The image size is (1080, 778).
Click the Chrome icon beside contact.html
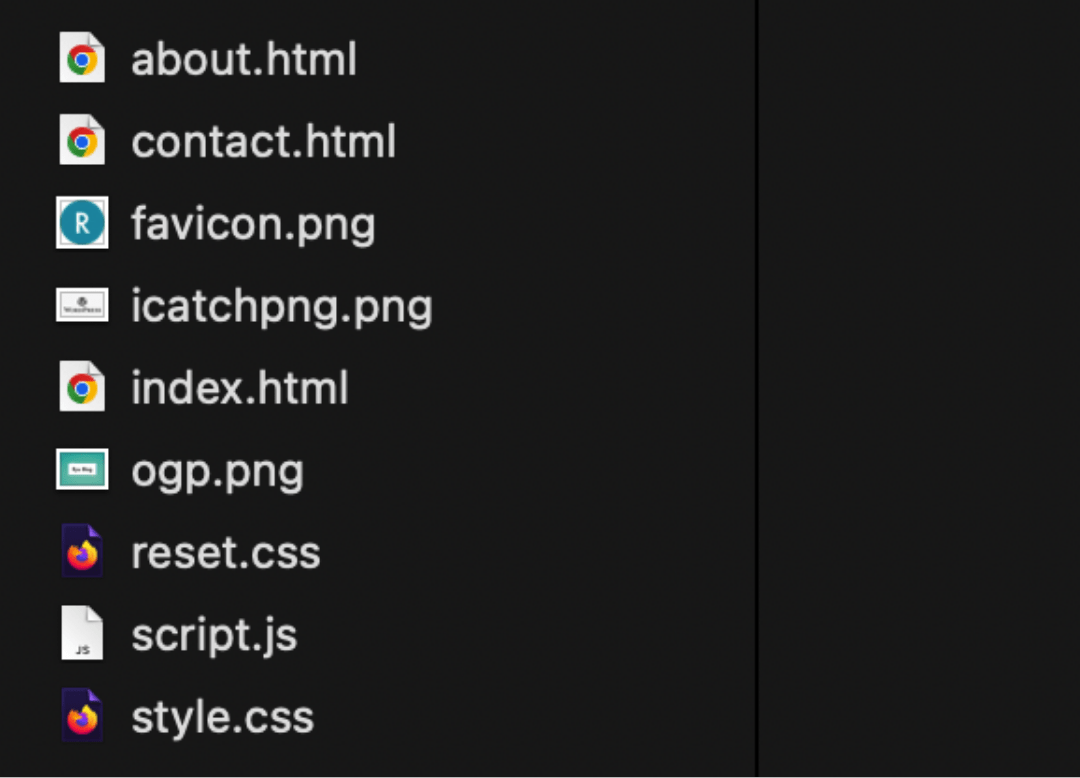82,140
